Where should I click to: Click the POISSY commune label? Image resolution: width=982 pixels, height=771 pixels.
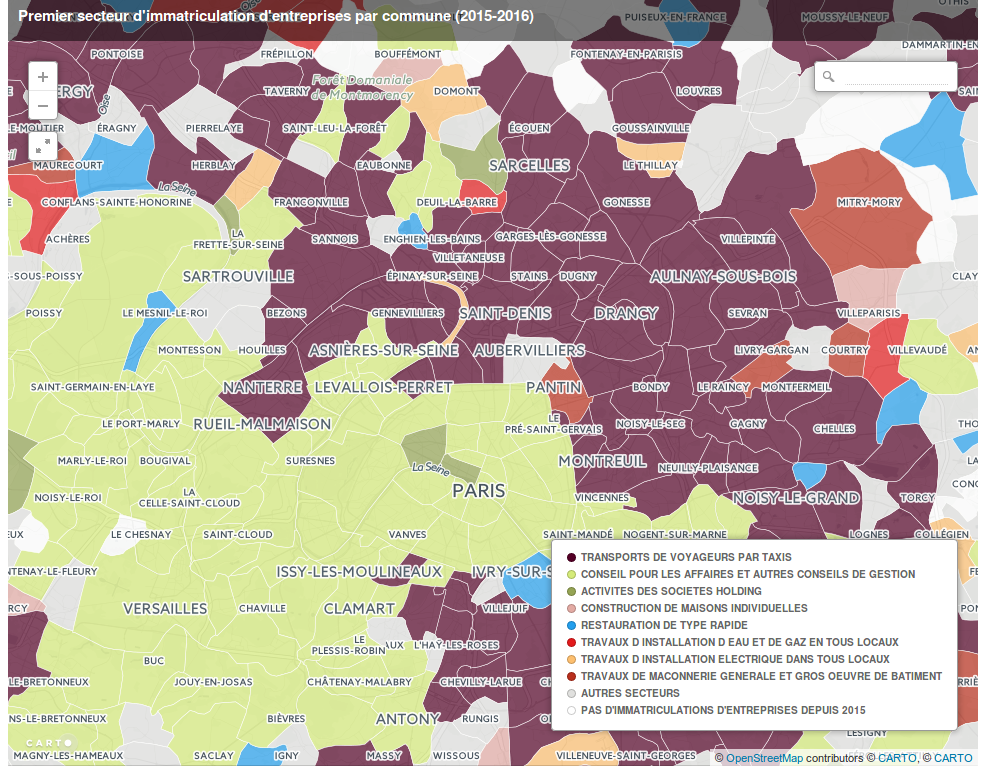click(44, 313)
